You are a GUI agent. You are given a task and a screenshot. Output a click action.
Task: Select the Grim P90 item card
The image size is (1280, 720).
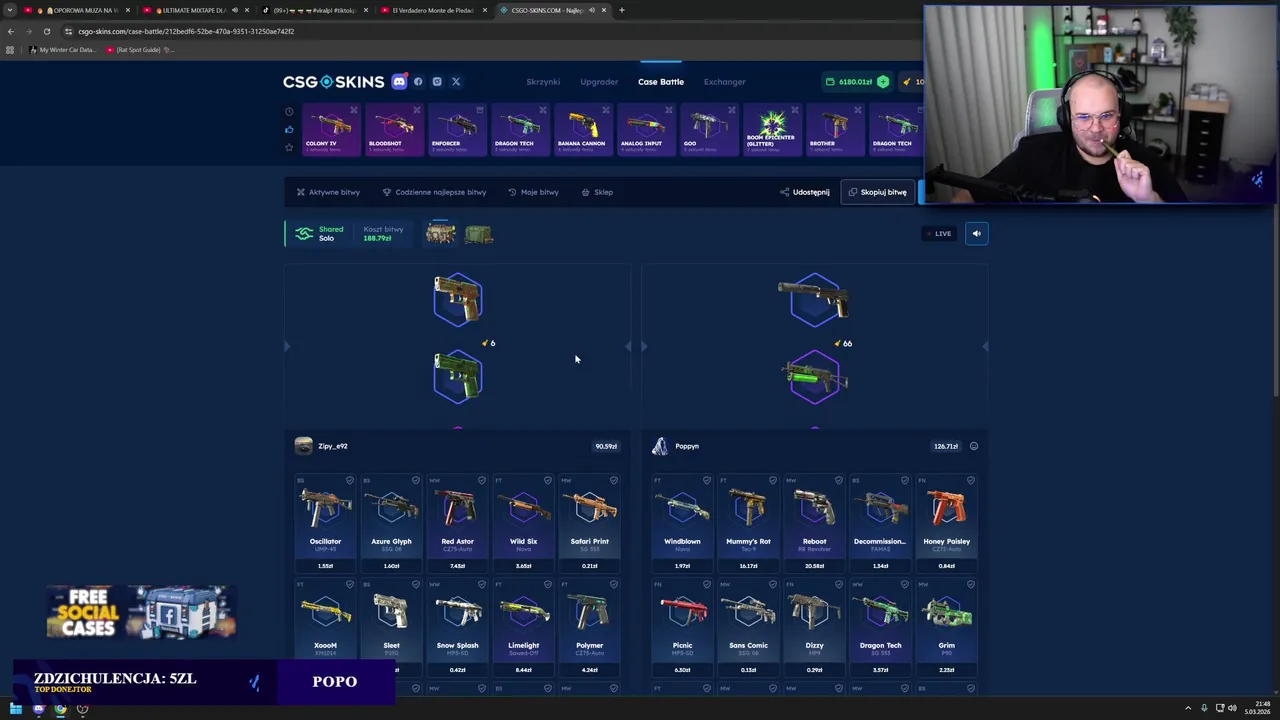(946, 627)
